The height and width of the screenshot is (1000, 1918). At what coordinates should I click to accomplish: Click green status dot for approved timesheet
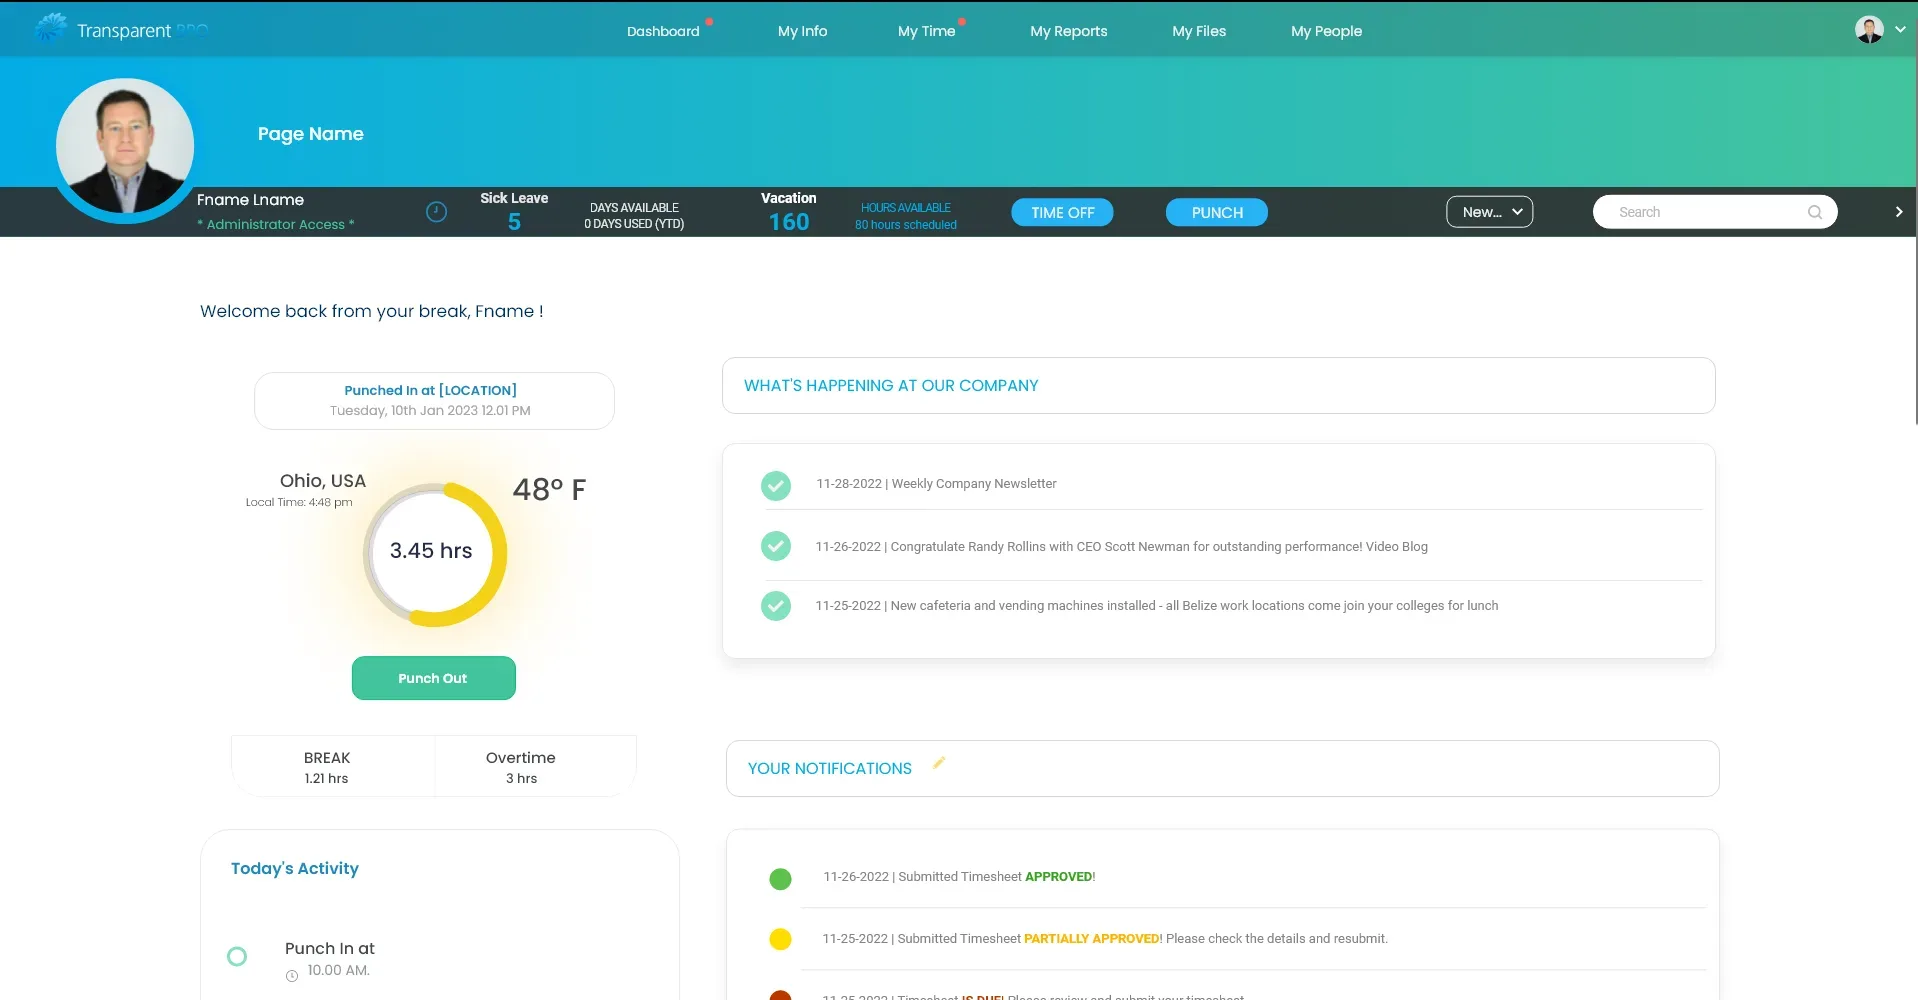pos(780,879)
